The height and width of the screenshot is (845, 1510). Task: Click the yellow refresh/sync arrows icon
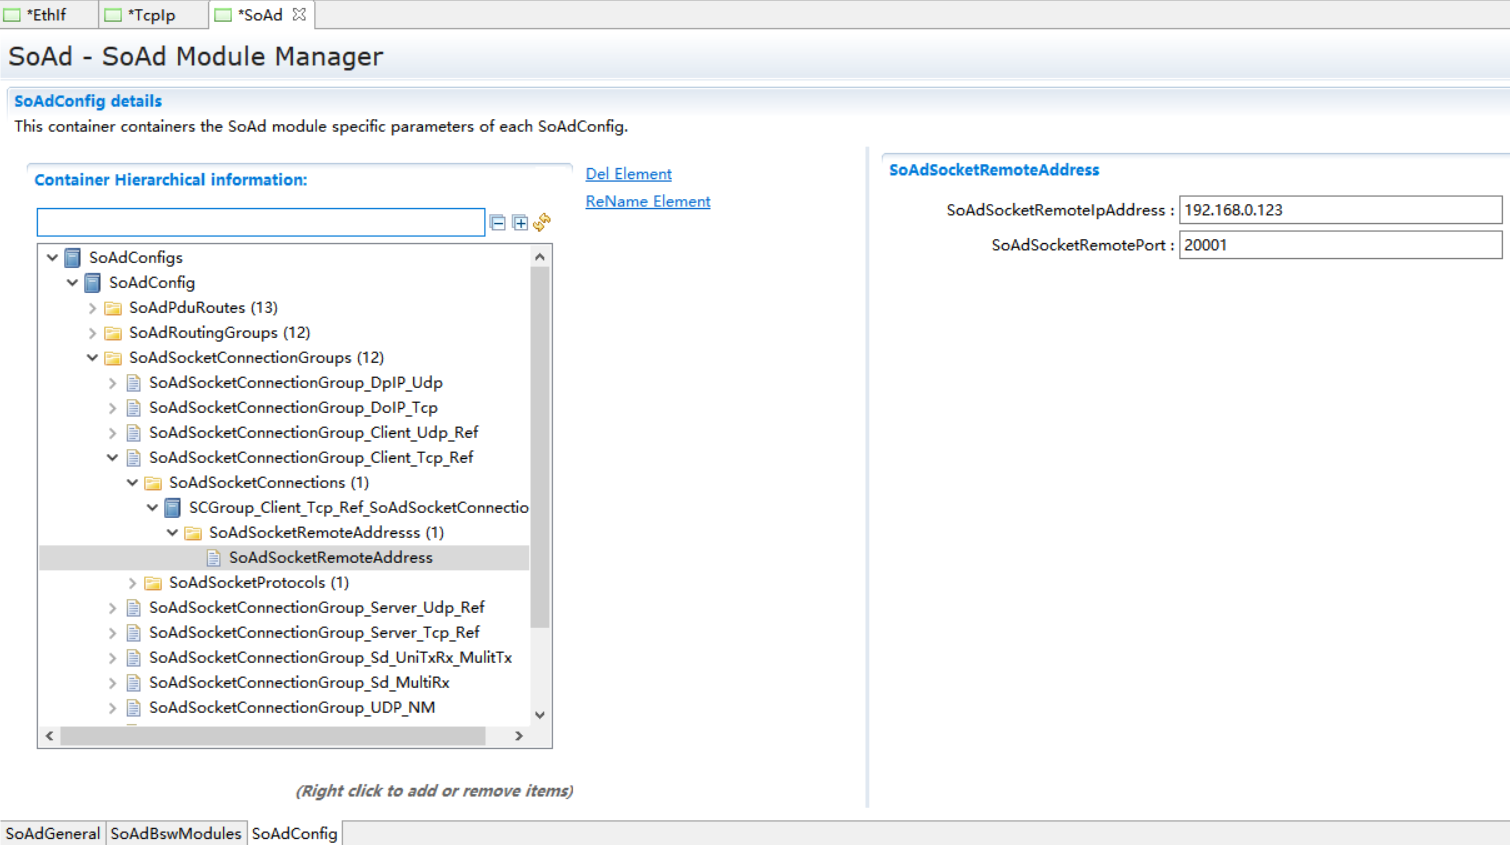coord(542,222)
